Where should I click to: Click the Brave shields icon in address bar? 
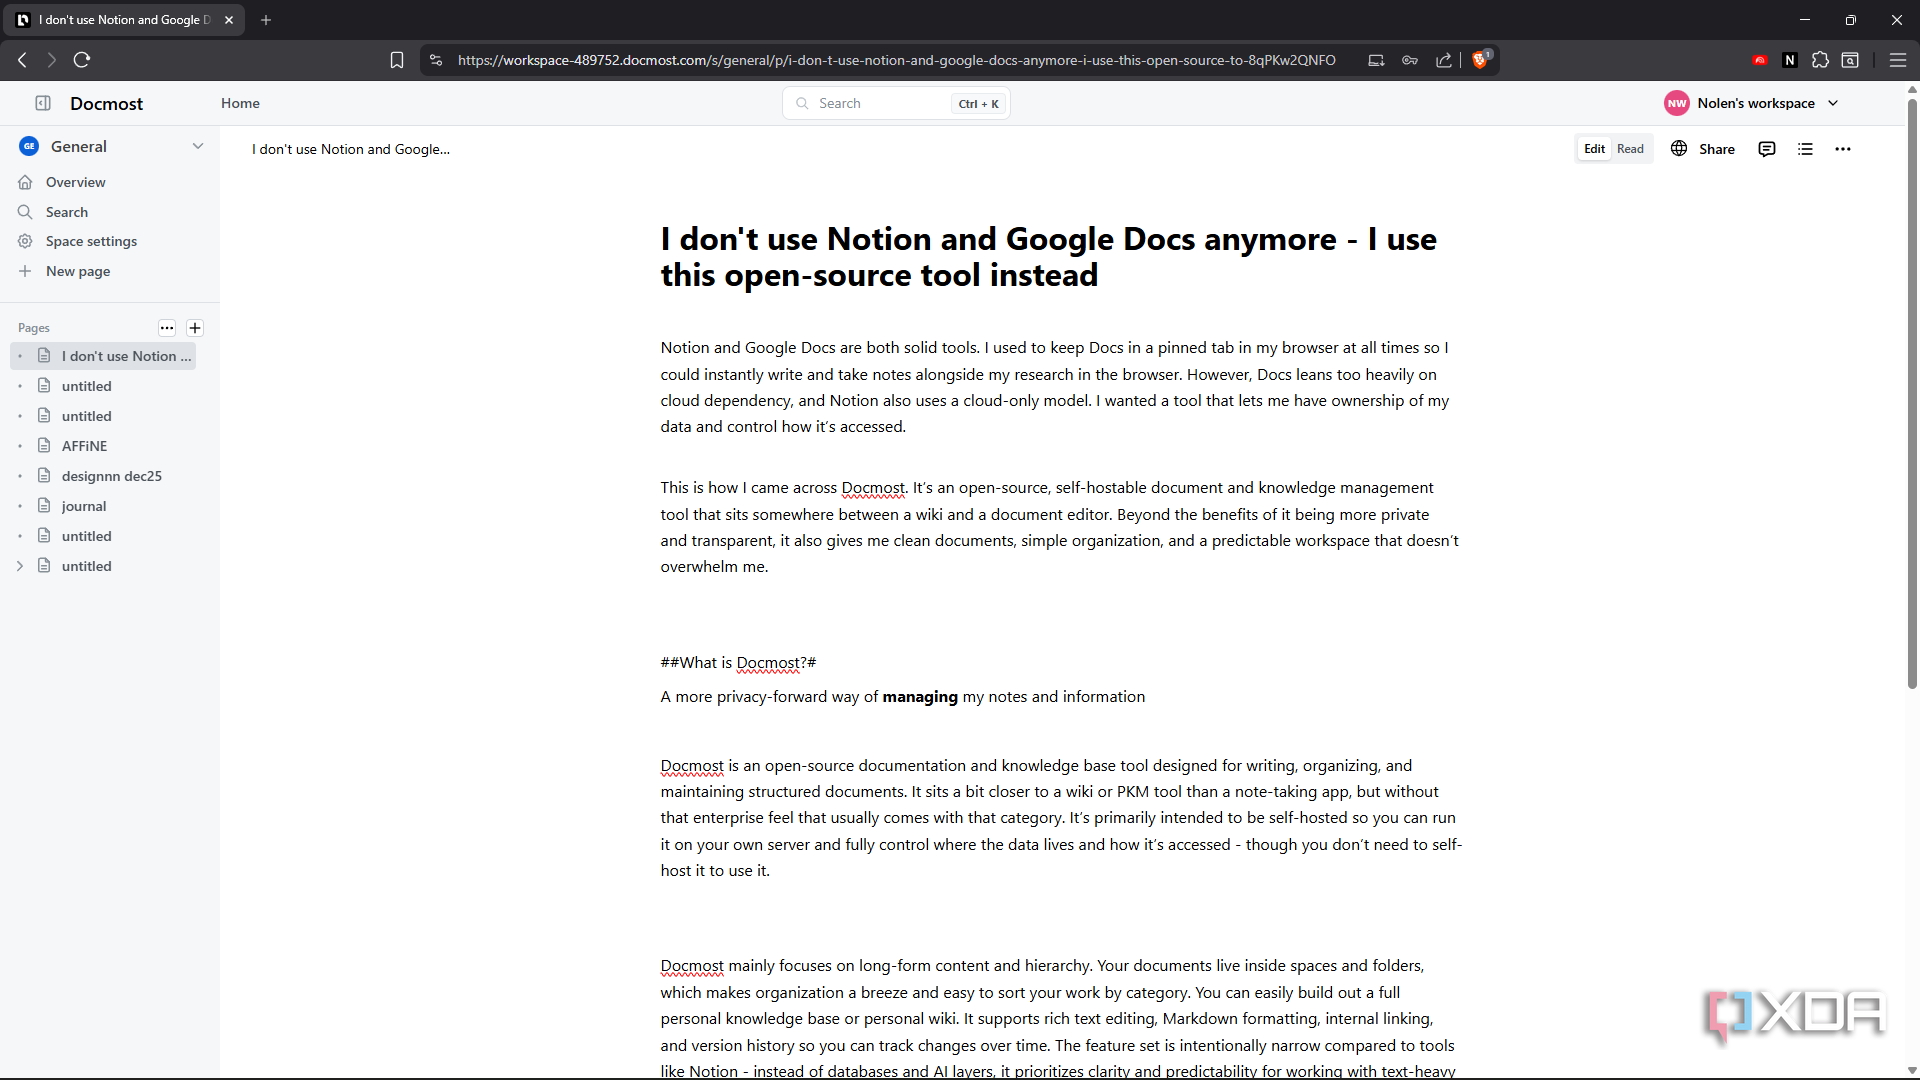pos(1481,60)
